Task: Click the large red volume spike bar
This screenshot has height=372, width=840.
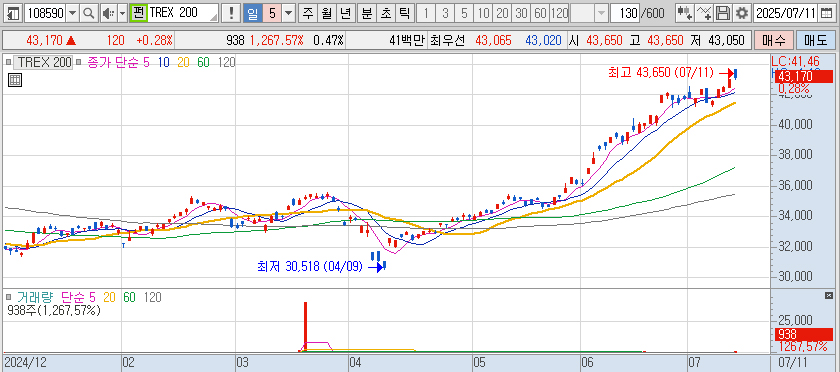Action: (x=305, y=326)
